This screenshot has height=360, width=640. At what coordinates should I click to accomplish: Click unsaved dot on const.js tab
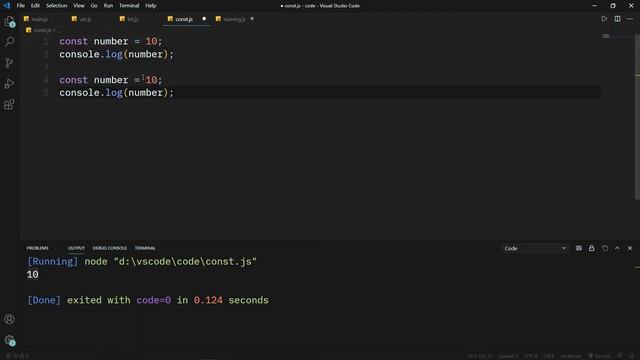click(204, 19)
